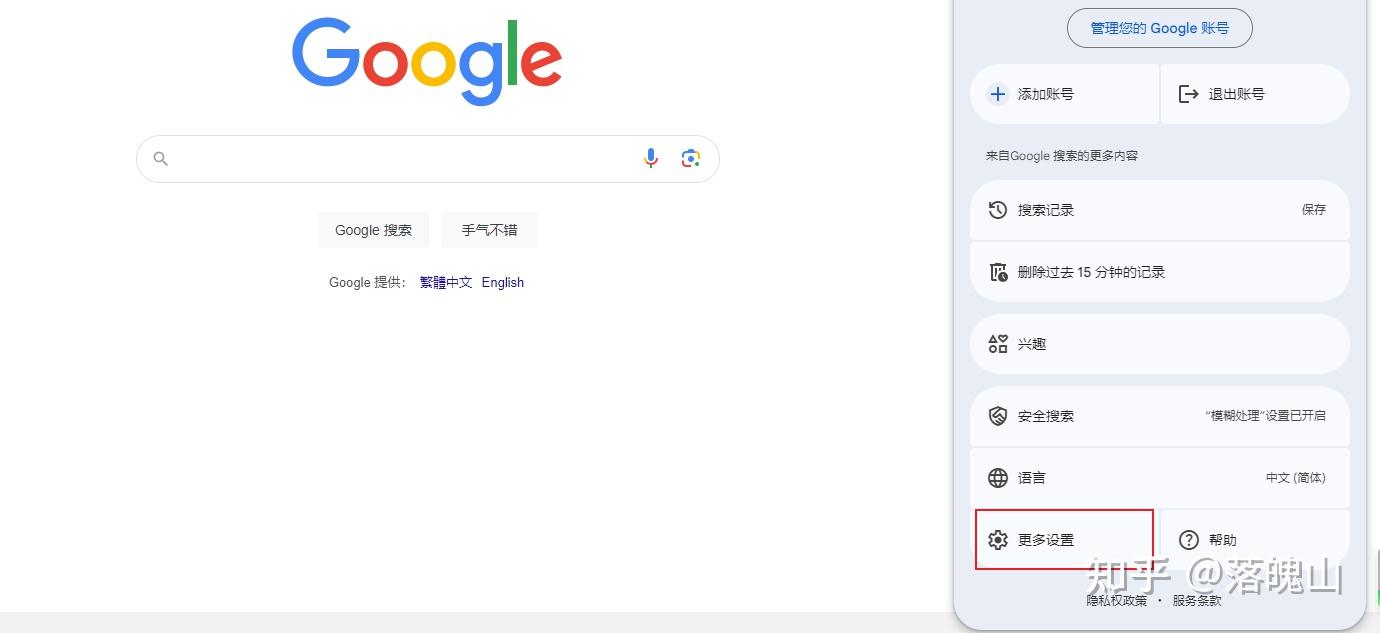Screen dimensions: 1380x633
Task: Click 管理您的 Google 账号 button
Action: (1160, 28)
